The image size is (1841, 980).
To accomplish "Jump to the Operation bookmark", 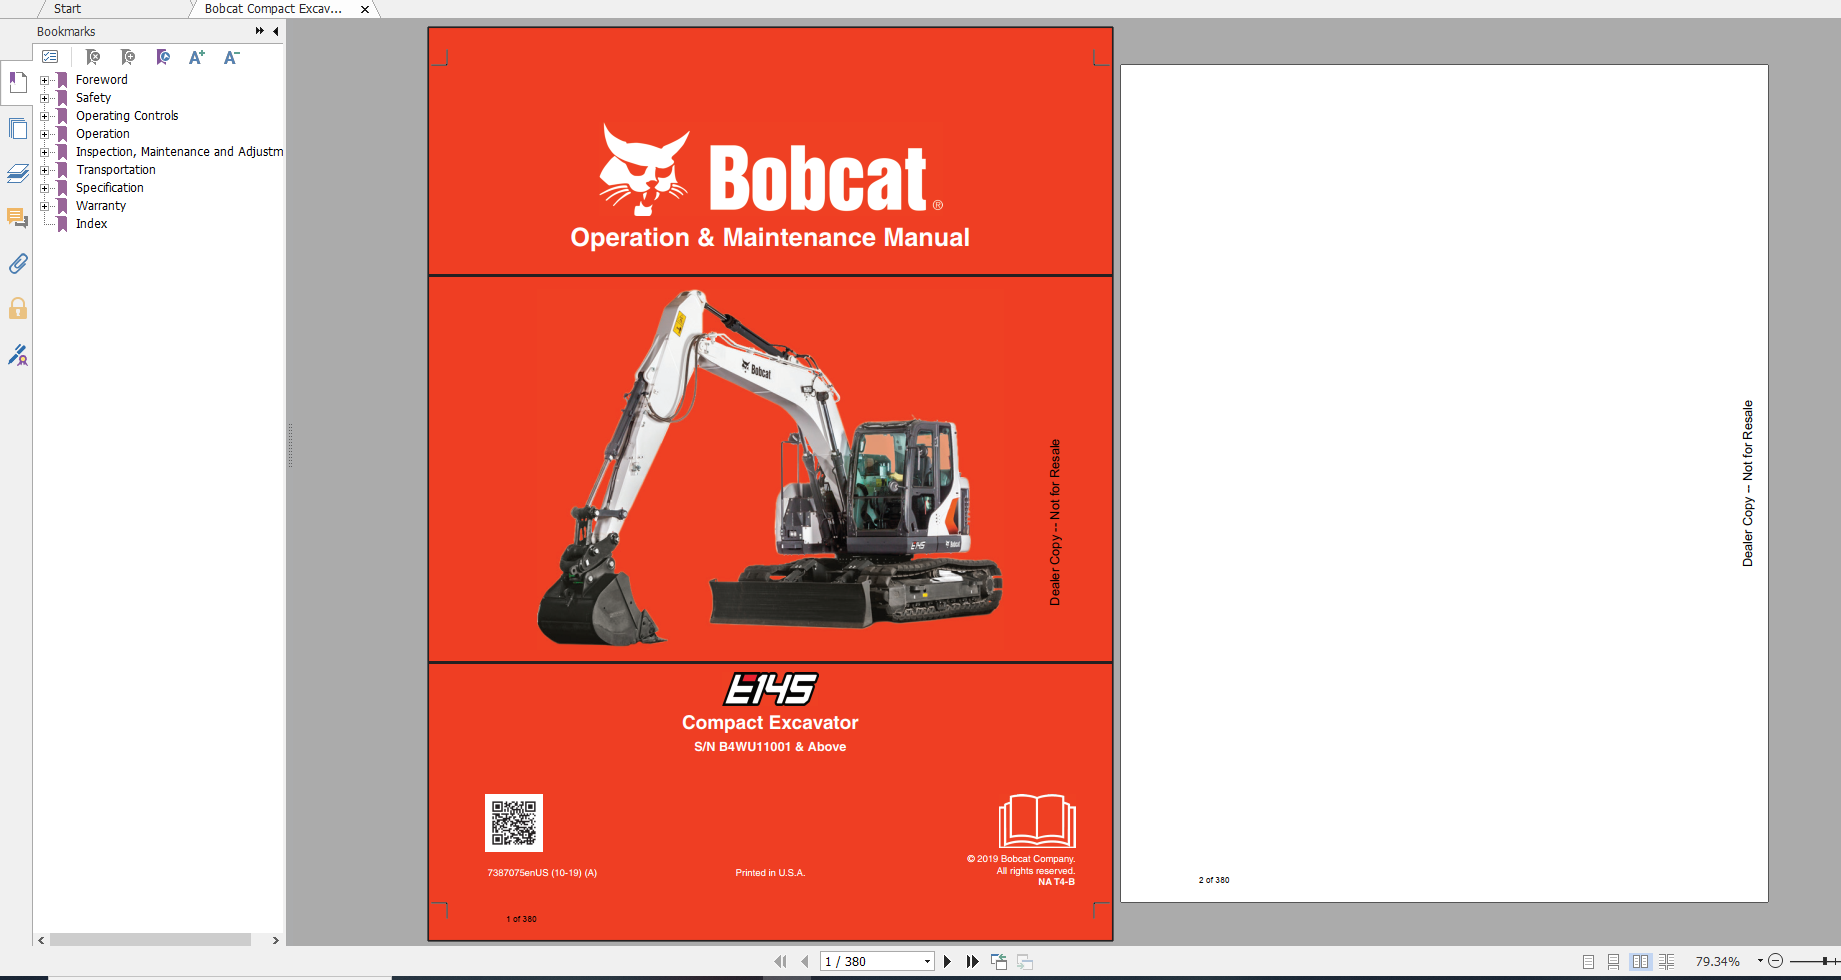I will coord(103,134).
